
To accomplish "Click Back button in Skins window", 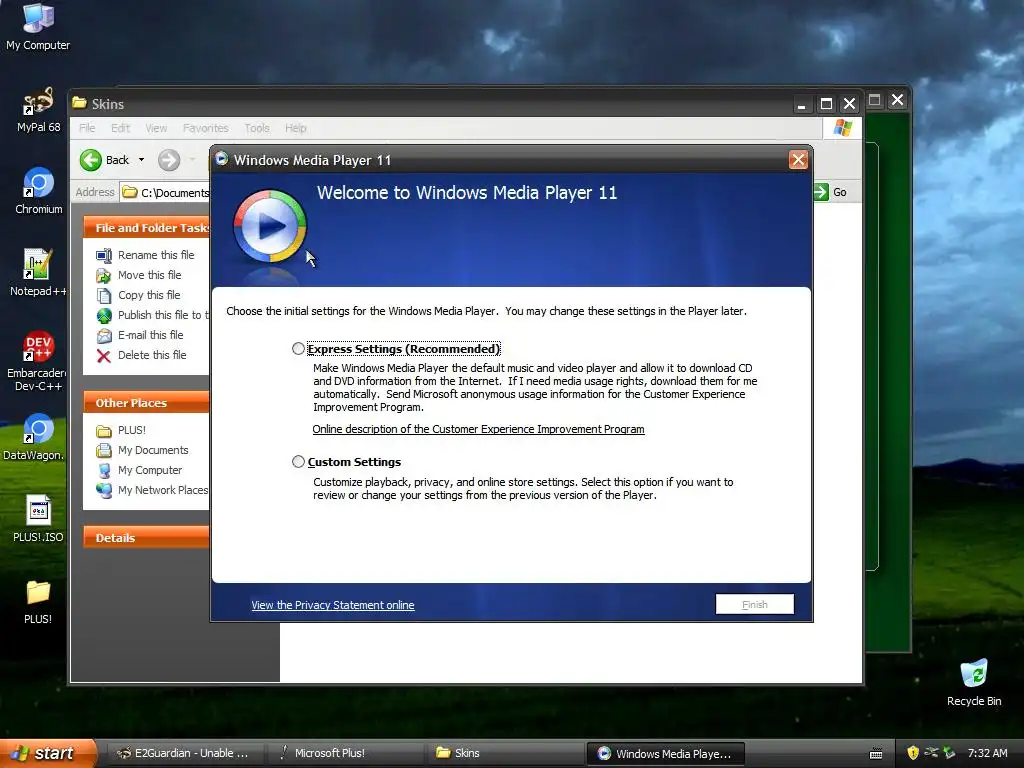I will 104,160.
